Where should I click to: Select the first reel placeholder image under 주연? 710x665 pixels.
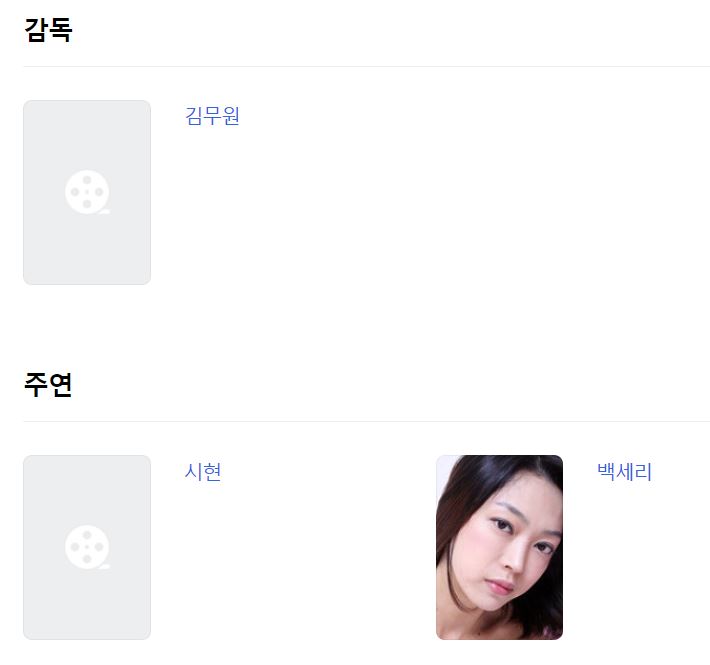(87, 547)
